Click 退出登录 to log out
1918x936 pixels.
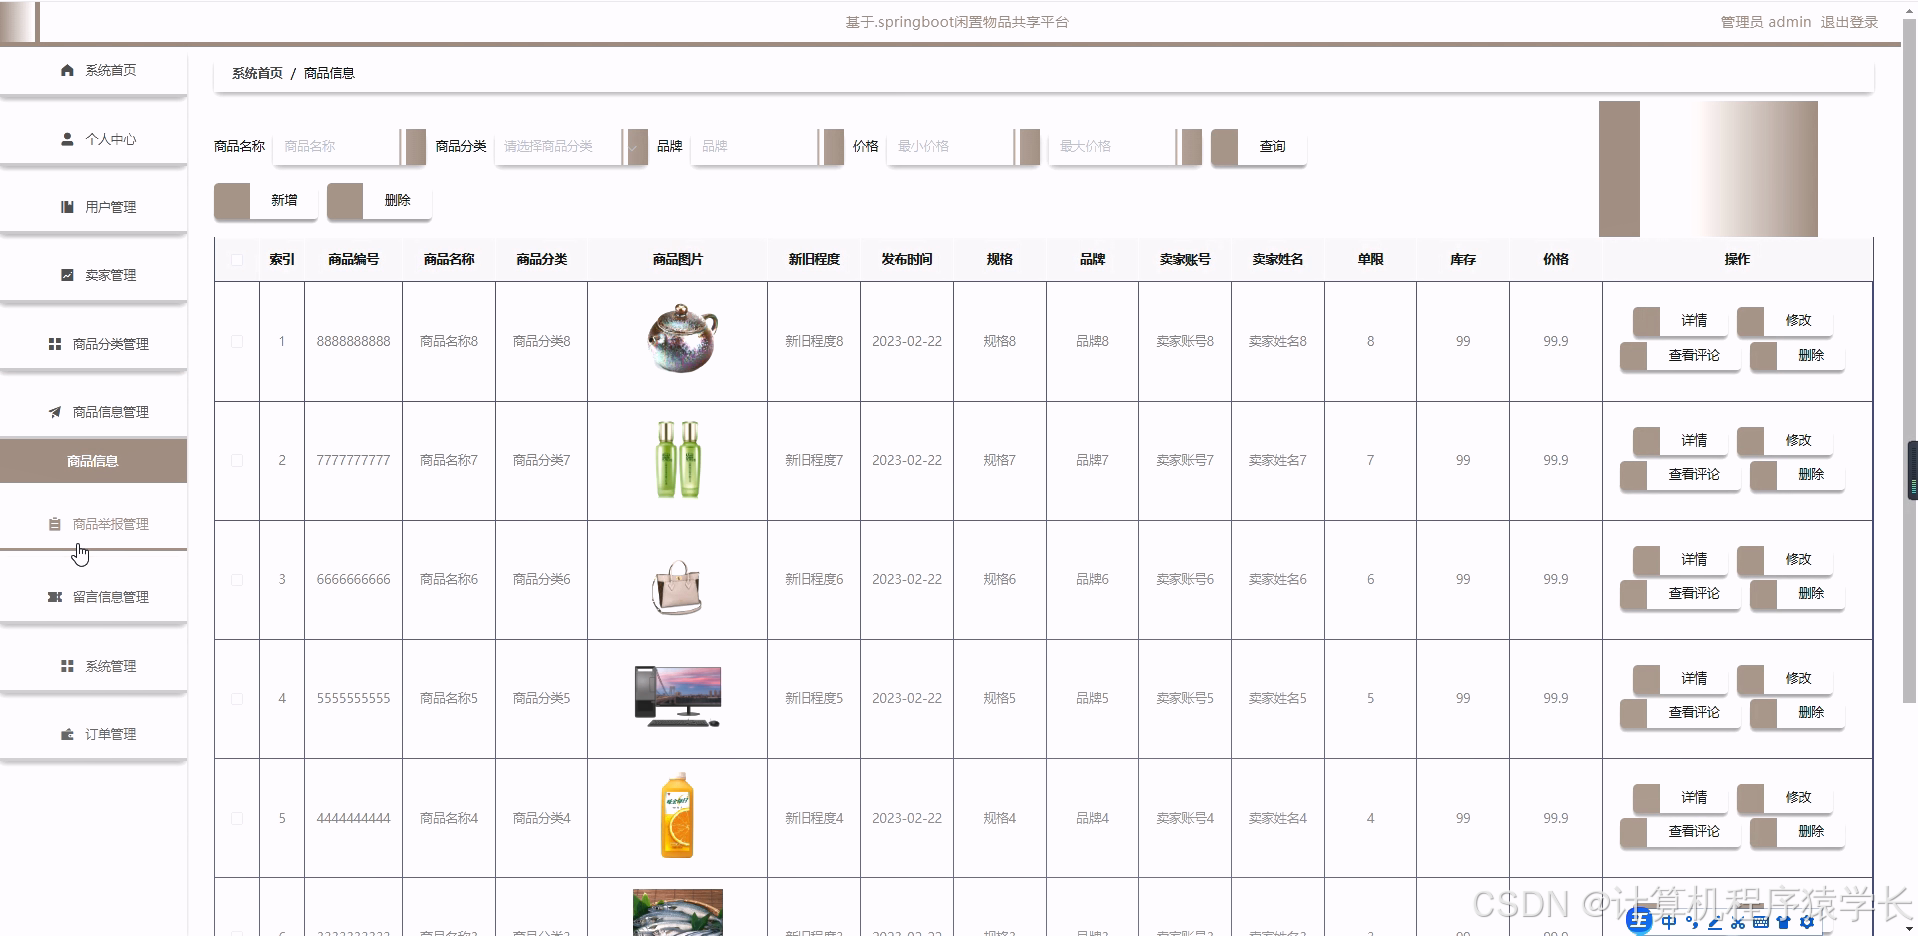(x=1849, y=22)
